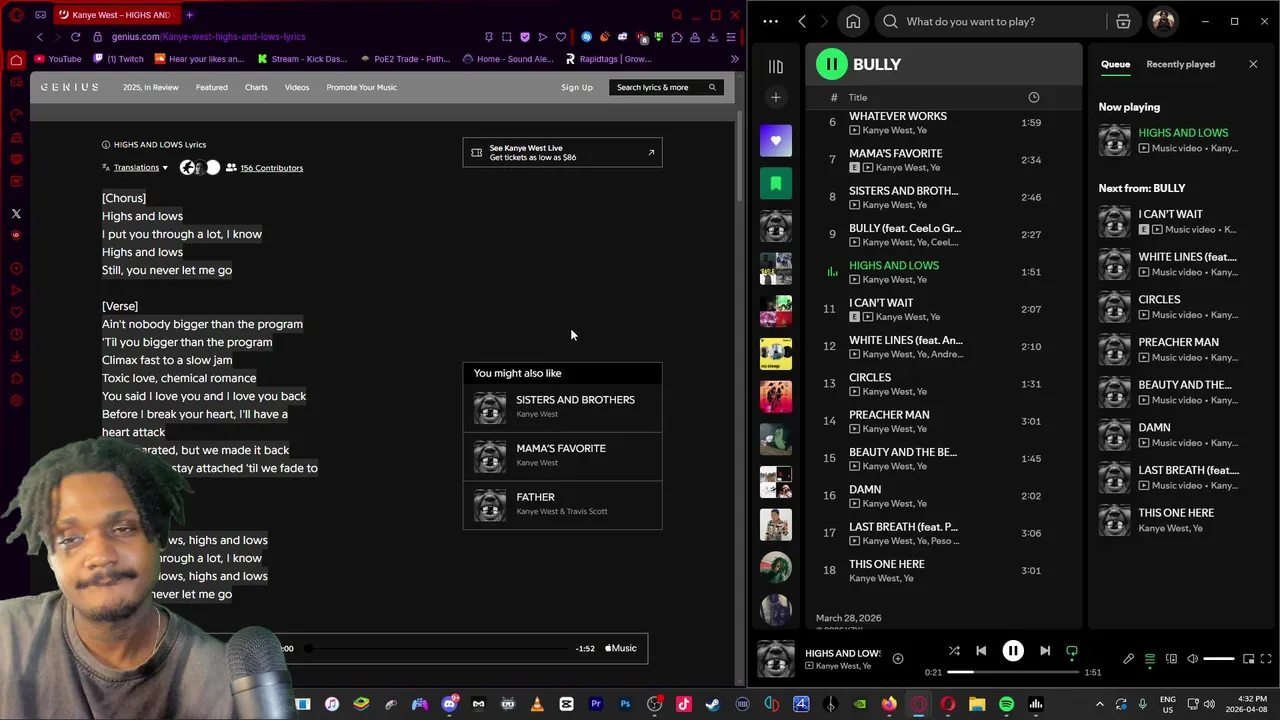Open FATHER song recommendation
The height and width of the screenshot is (720, 1280).
(x=562, y=504)
